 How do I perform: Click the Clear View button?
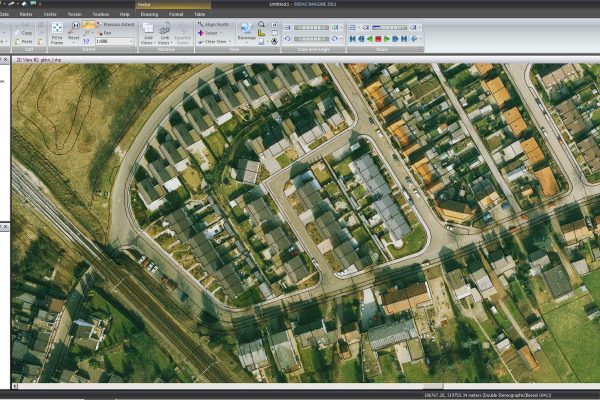point(212,41)
